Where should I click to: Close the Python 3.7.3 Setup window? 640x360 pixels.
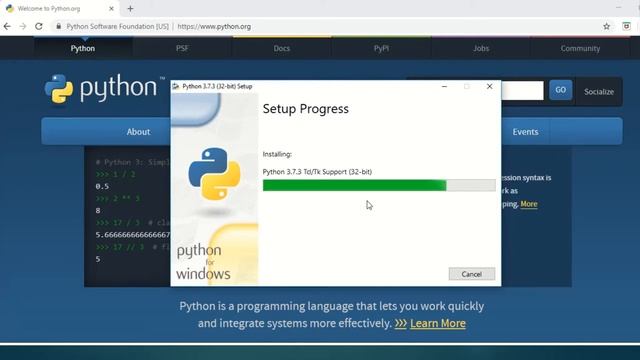point(489,87)
